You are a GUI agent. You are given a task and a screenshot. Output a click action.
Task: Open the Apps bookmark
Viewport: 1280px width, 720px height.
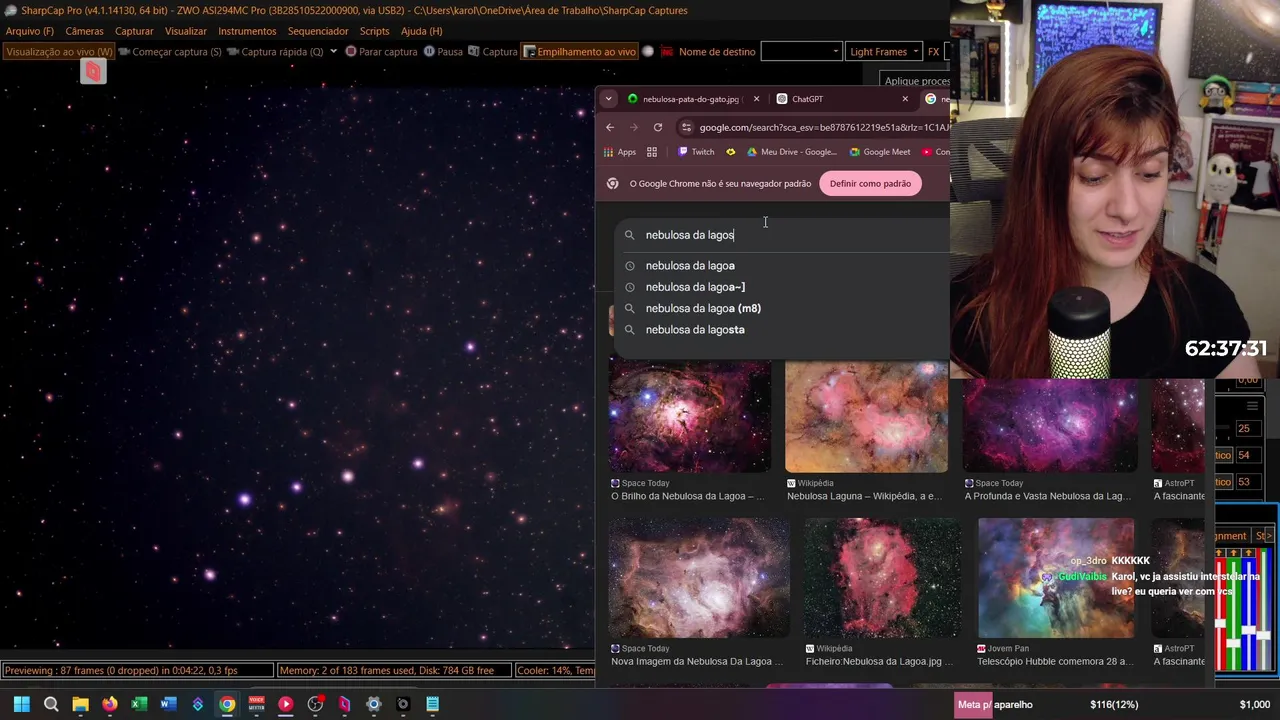[x=620, y=152]
